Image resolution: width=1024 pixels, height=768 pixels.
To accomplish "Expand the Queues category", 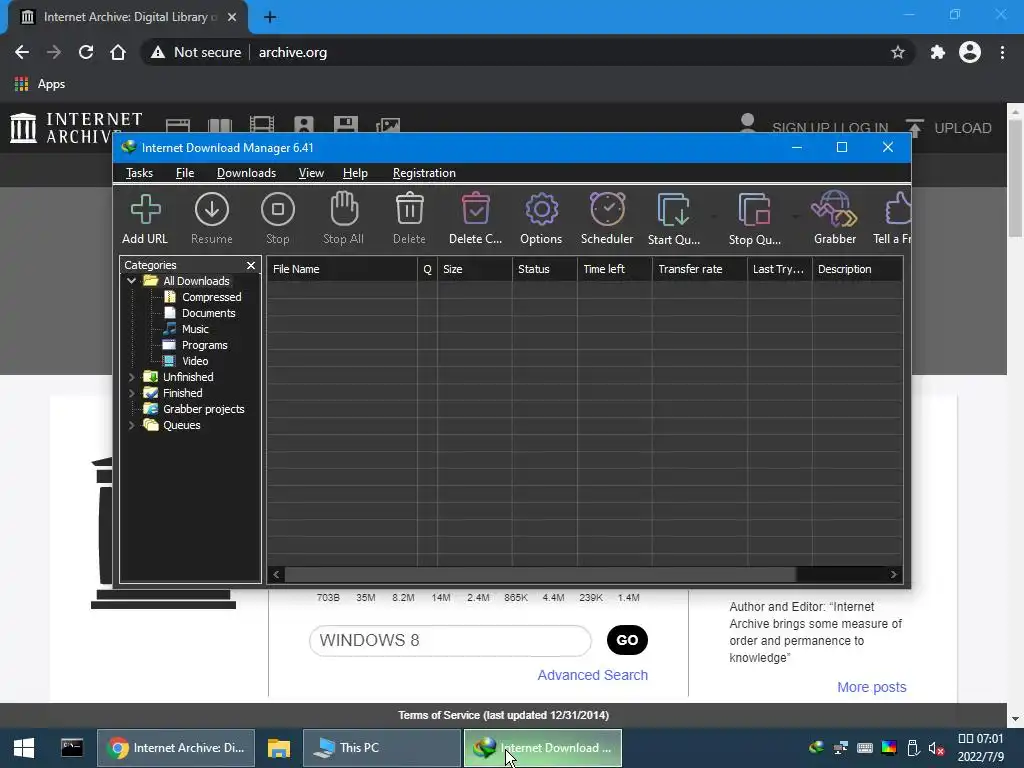I will coord(132,425).
